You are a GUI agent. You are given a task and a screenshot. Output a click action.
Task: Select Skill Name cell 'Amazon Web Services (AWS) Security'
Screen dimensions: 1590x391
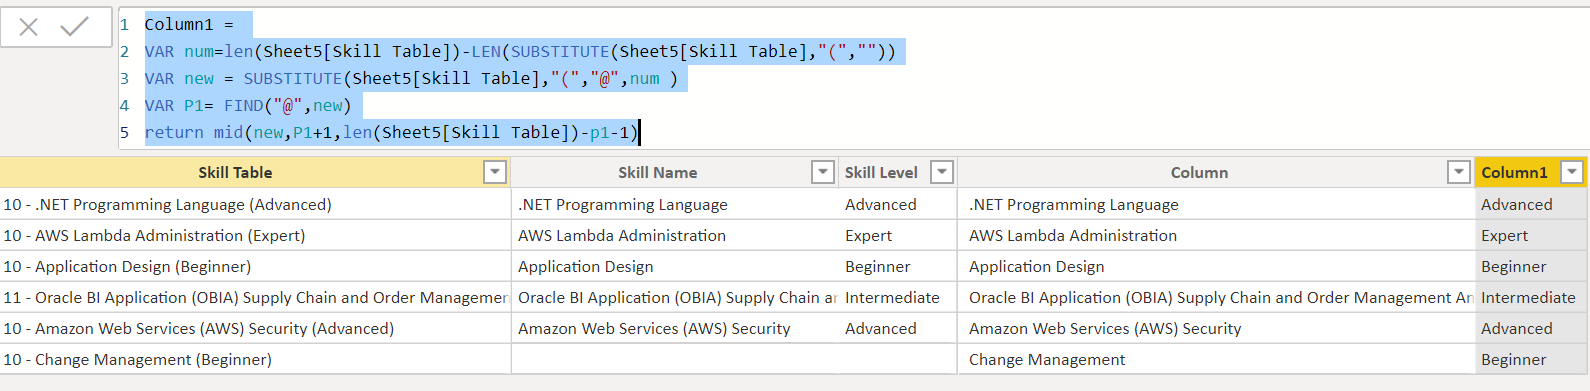[675, 328]
